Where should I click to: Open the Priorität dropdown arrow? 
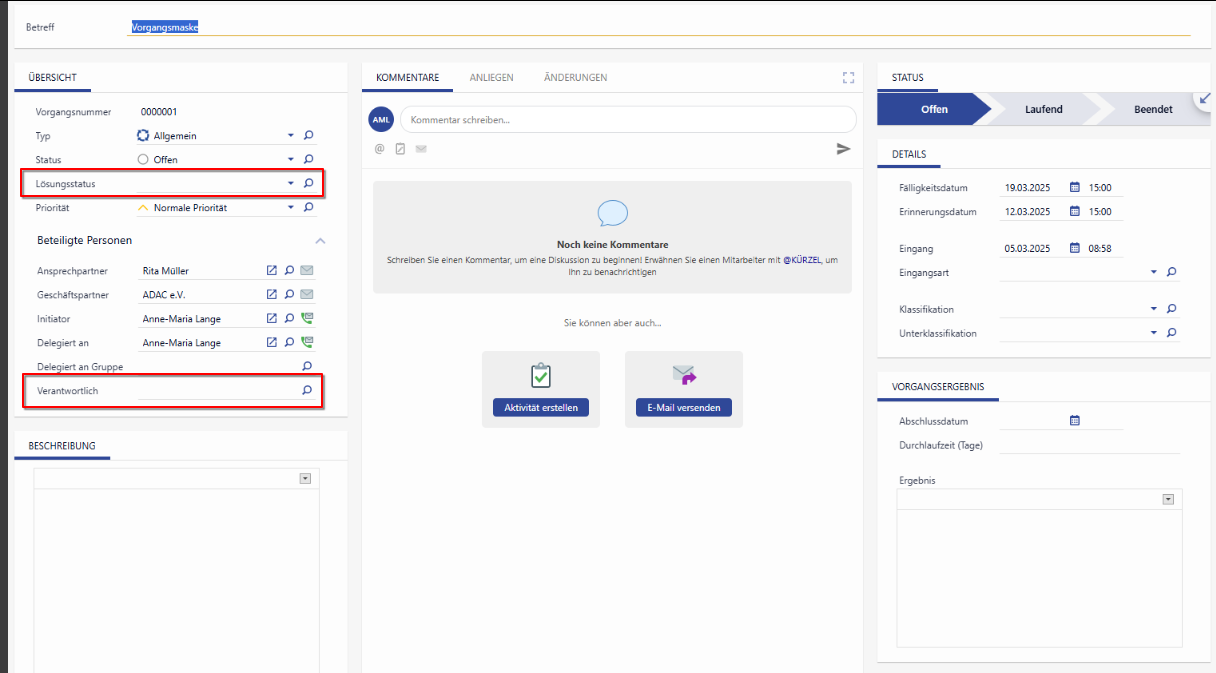point(291,208)
